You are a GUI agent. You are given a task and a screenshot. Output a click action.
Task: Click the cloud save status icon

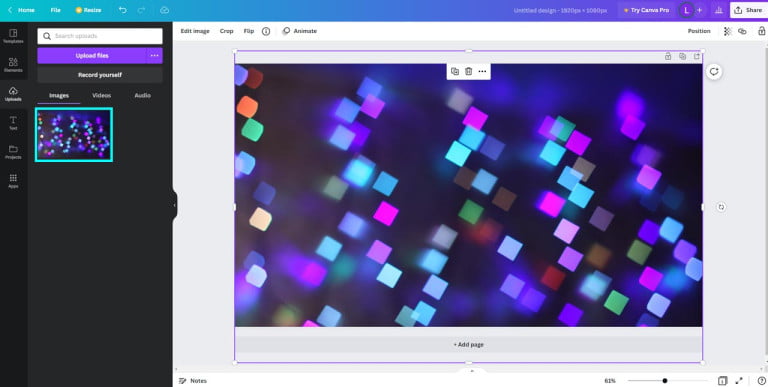(x=165, y=10)
